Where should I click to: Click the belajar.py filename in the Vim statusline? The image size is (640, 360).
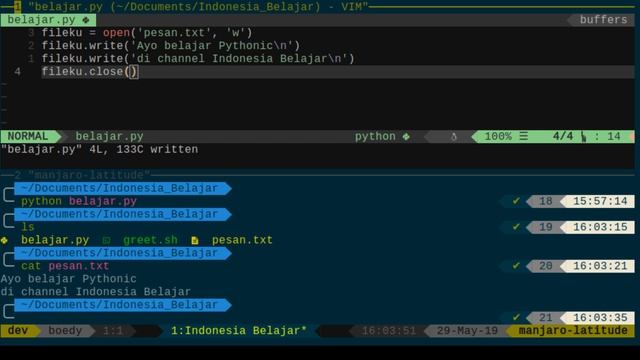pyautogui.click(x=109, y=136)
